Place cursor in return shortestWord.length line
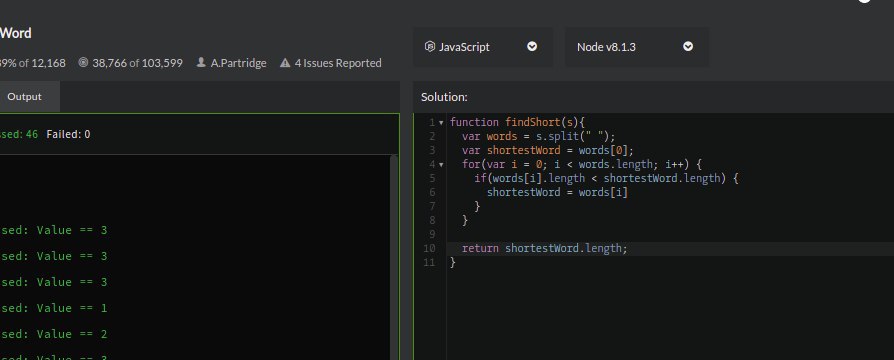This screenshot has width=894, height=360. coord(544,249)
